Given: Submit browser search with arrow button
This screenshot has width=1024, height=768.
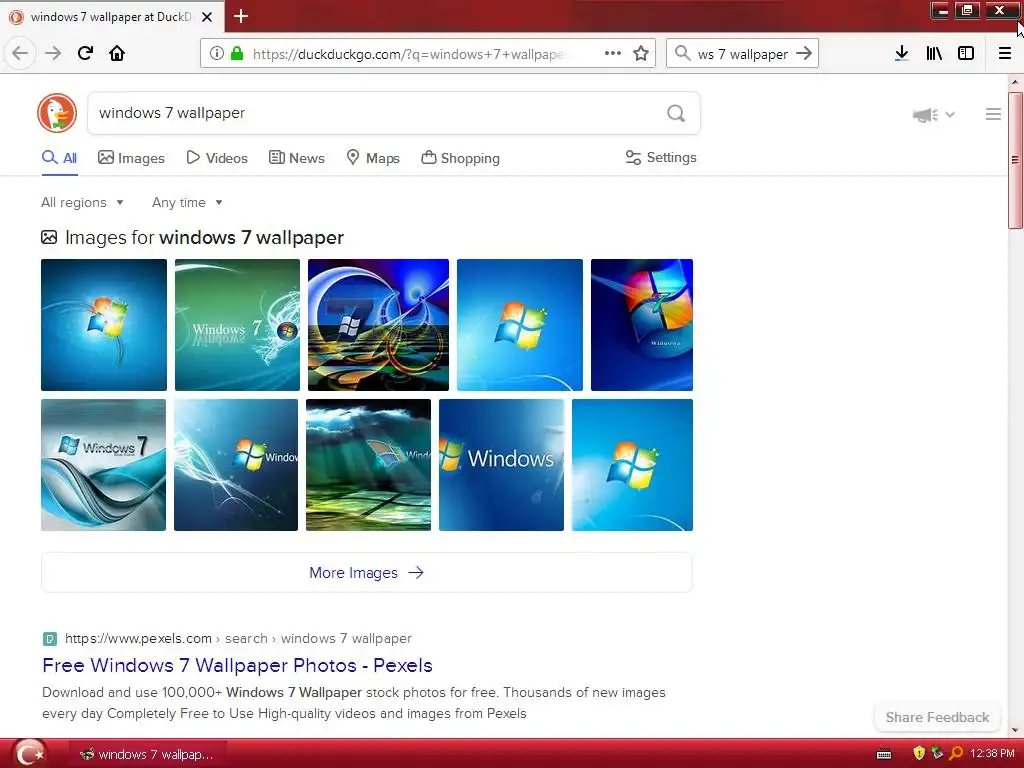Looking at the screenshot, I should click(805, 54).
